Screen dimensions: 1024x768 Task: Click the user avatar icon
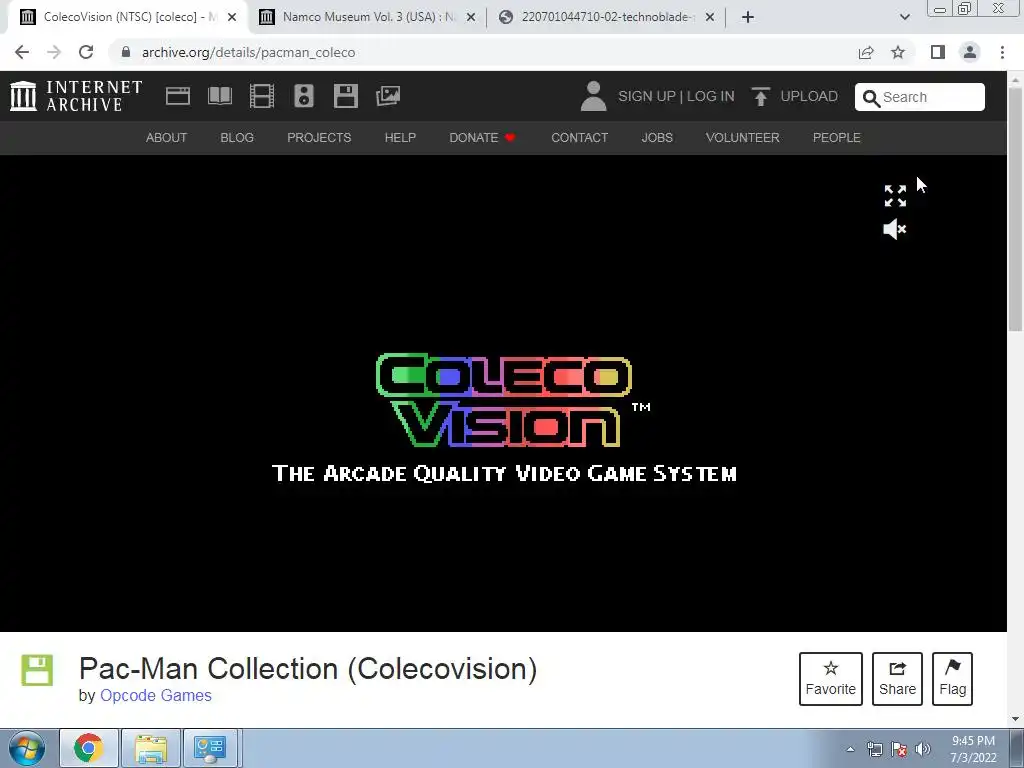(594, 96)
